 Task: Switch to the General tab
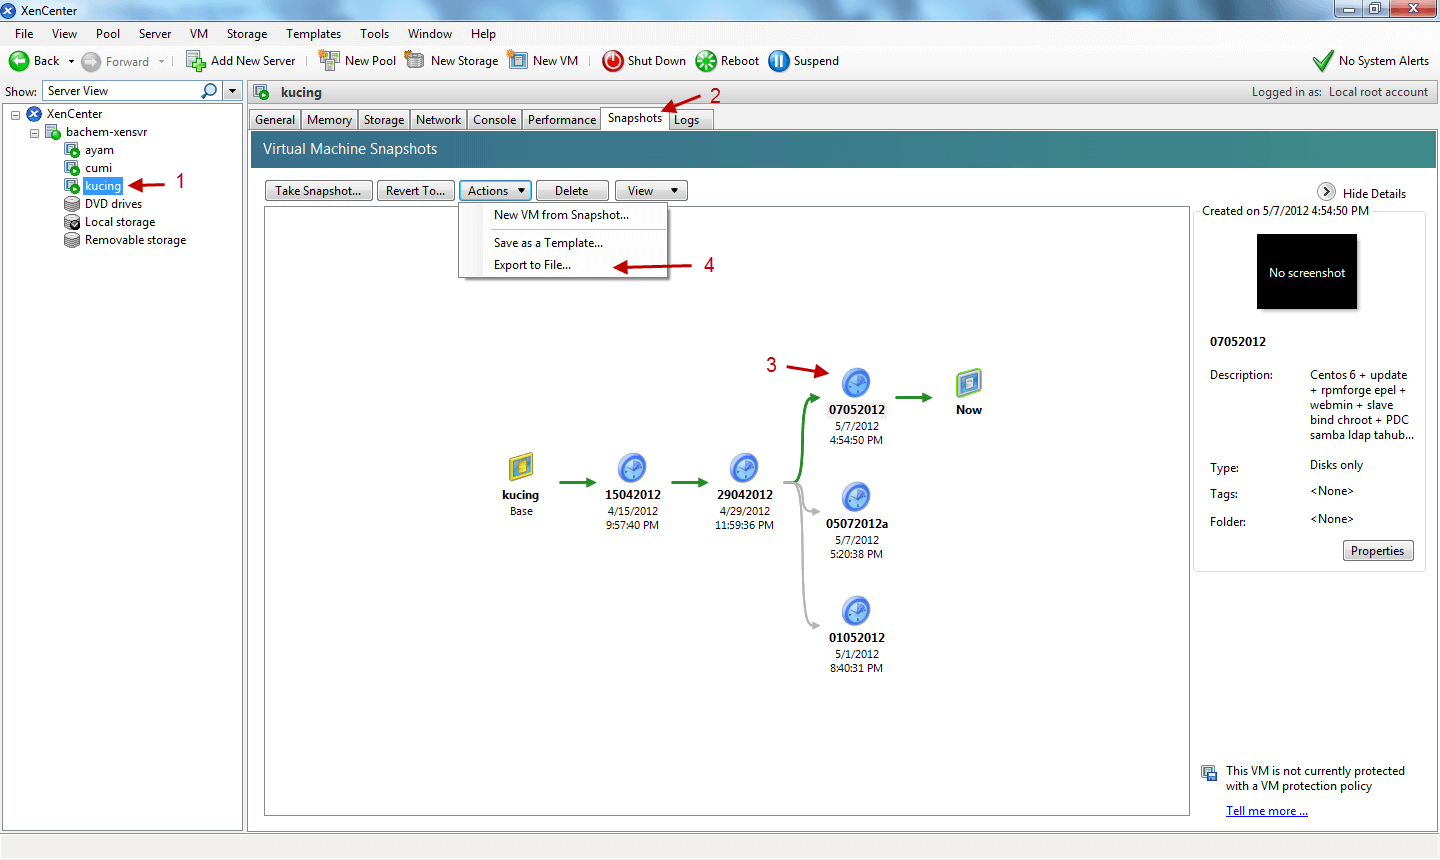click(x=275, y=120)
